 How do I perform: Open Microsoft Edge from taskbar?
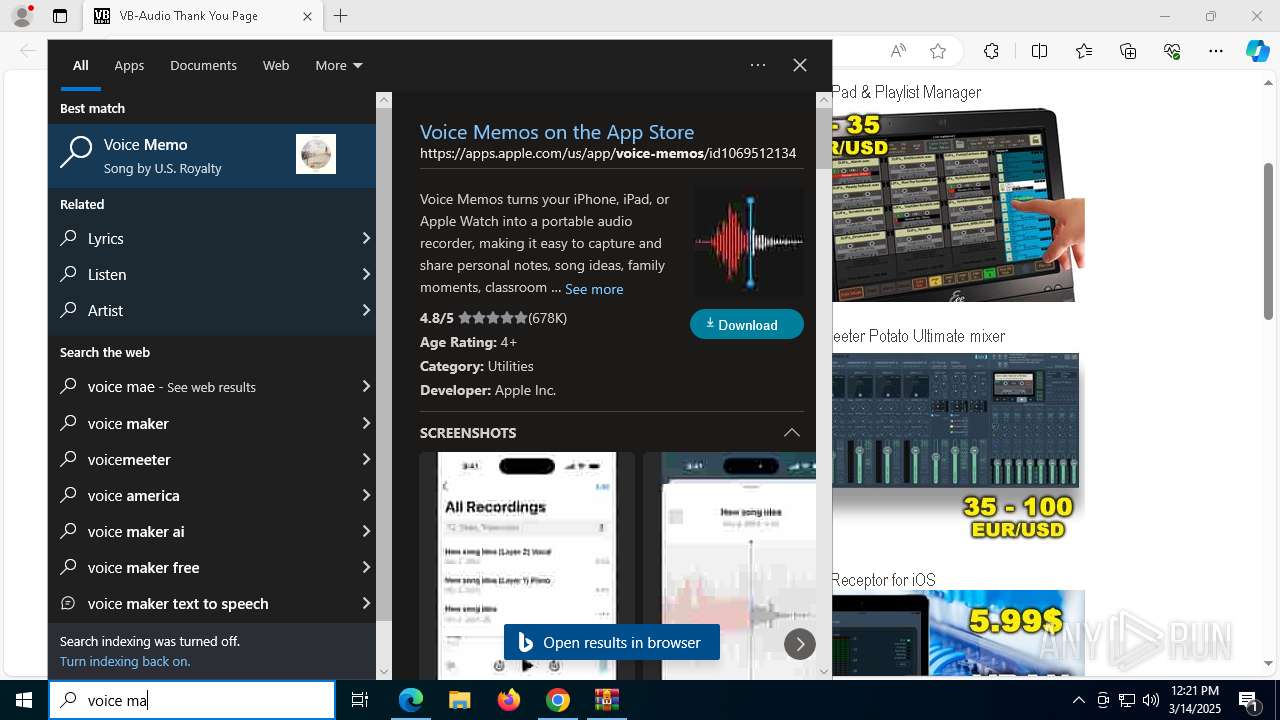pyautogui.click(x=411, y=700)
